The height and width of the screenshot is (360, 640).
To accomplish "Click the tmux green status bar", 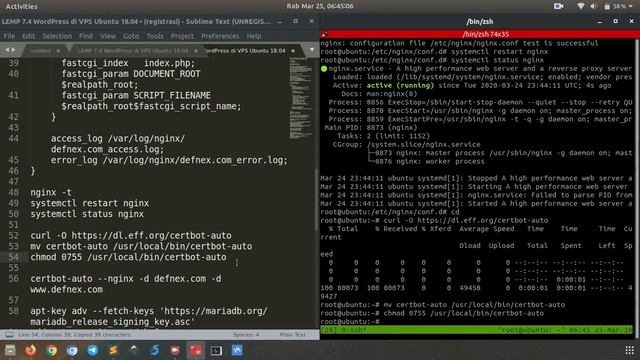I will (x=477, y=330).
